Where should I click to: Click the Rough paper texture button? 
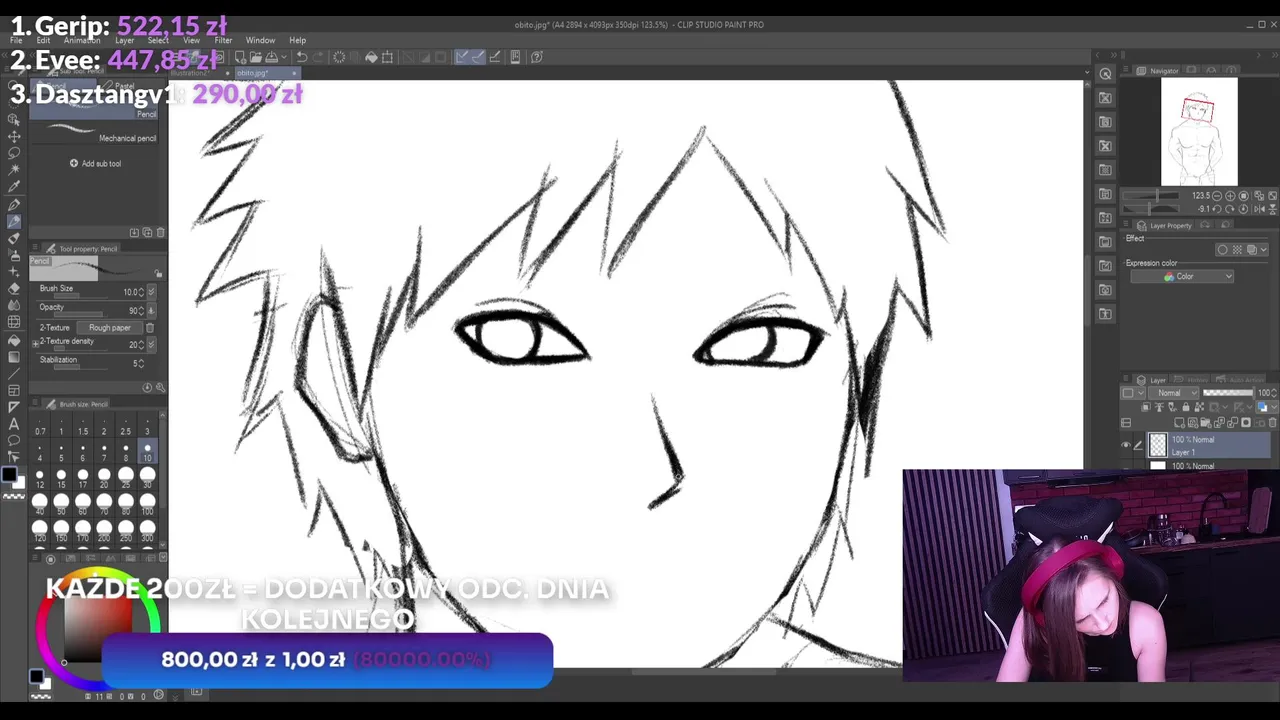(109, 328)
